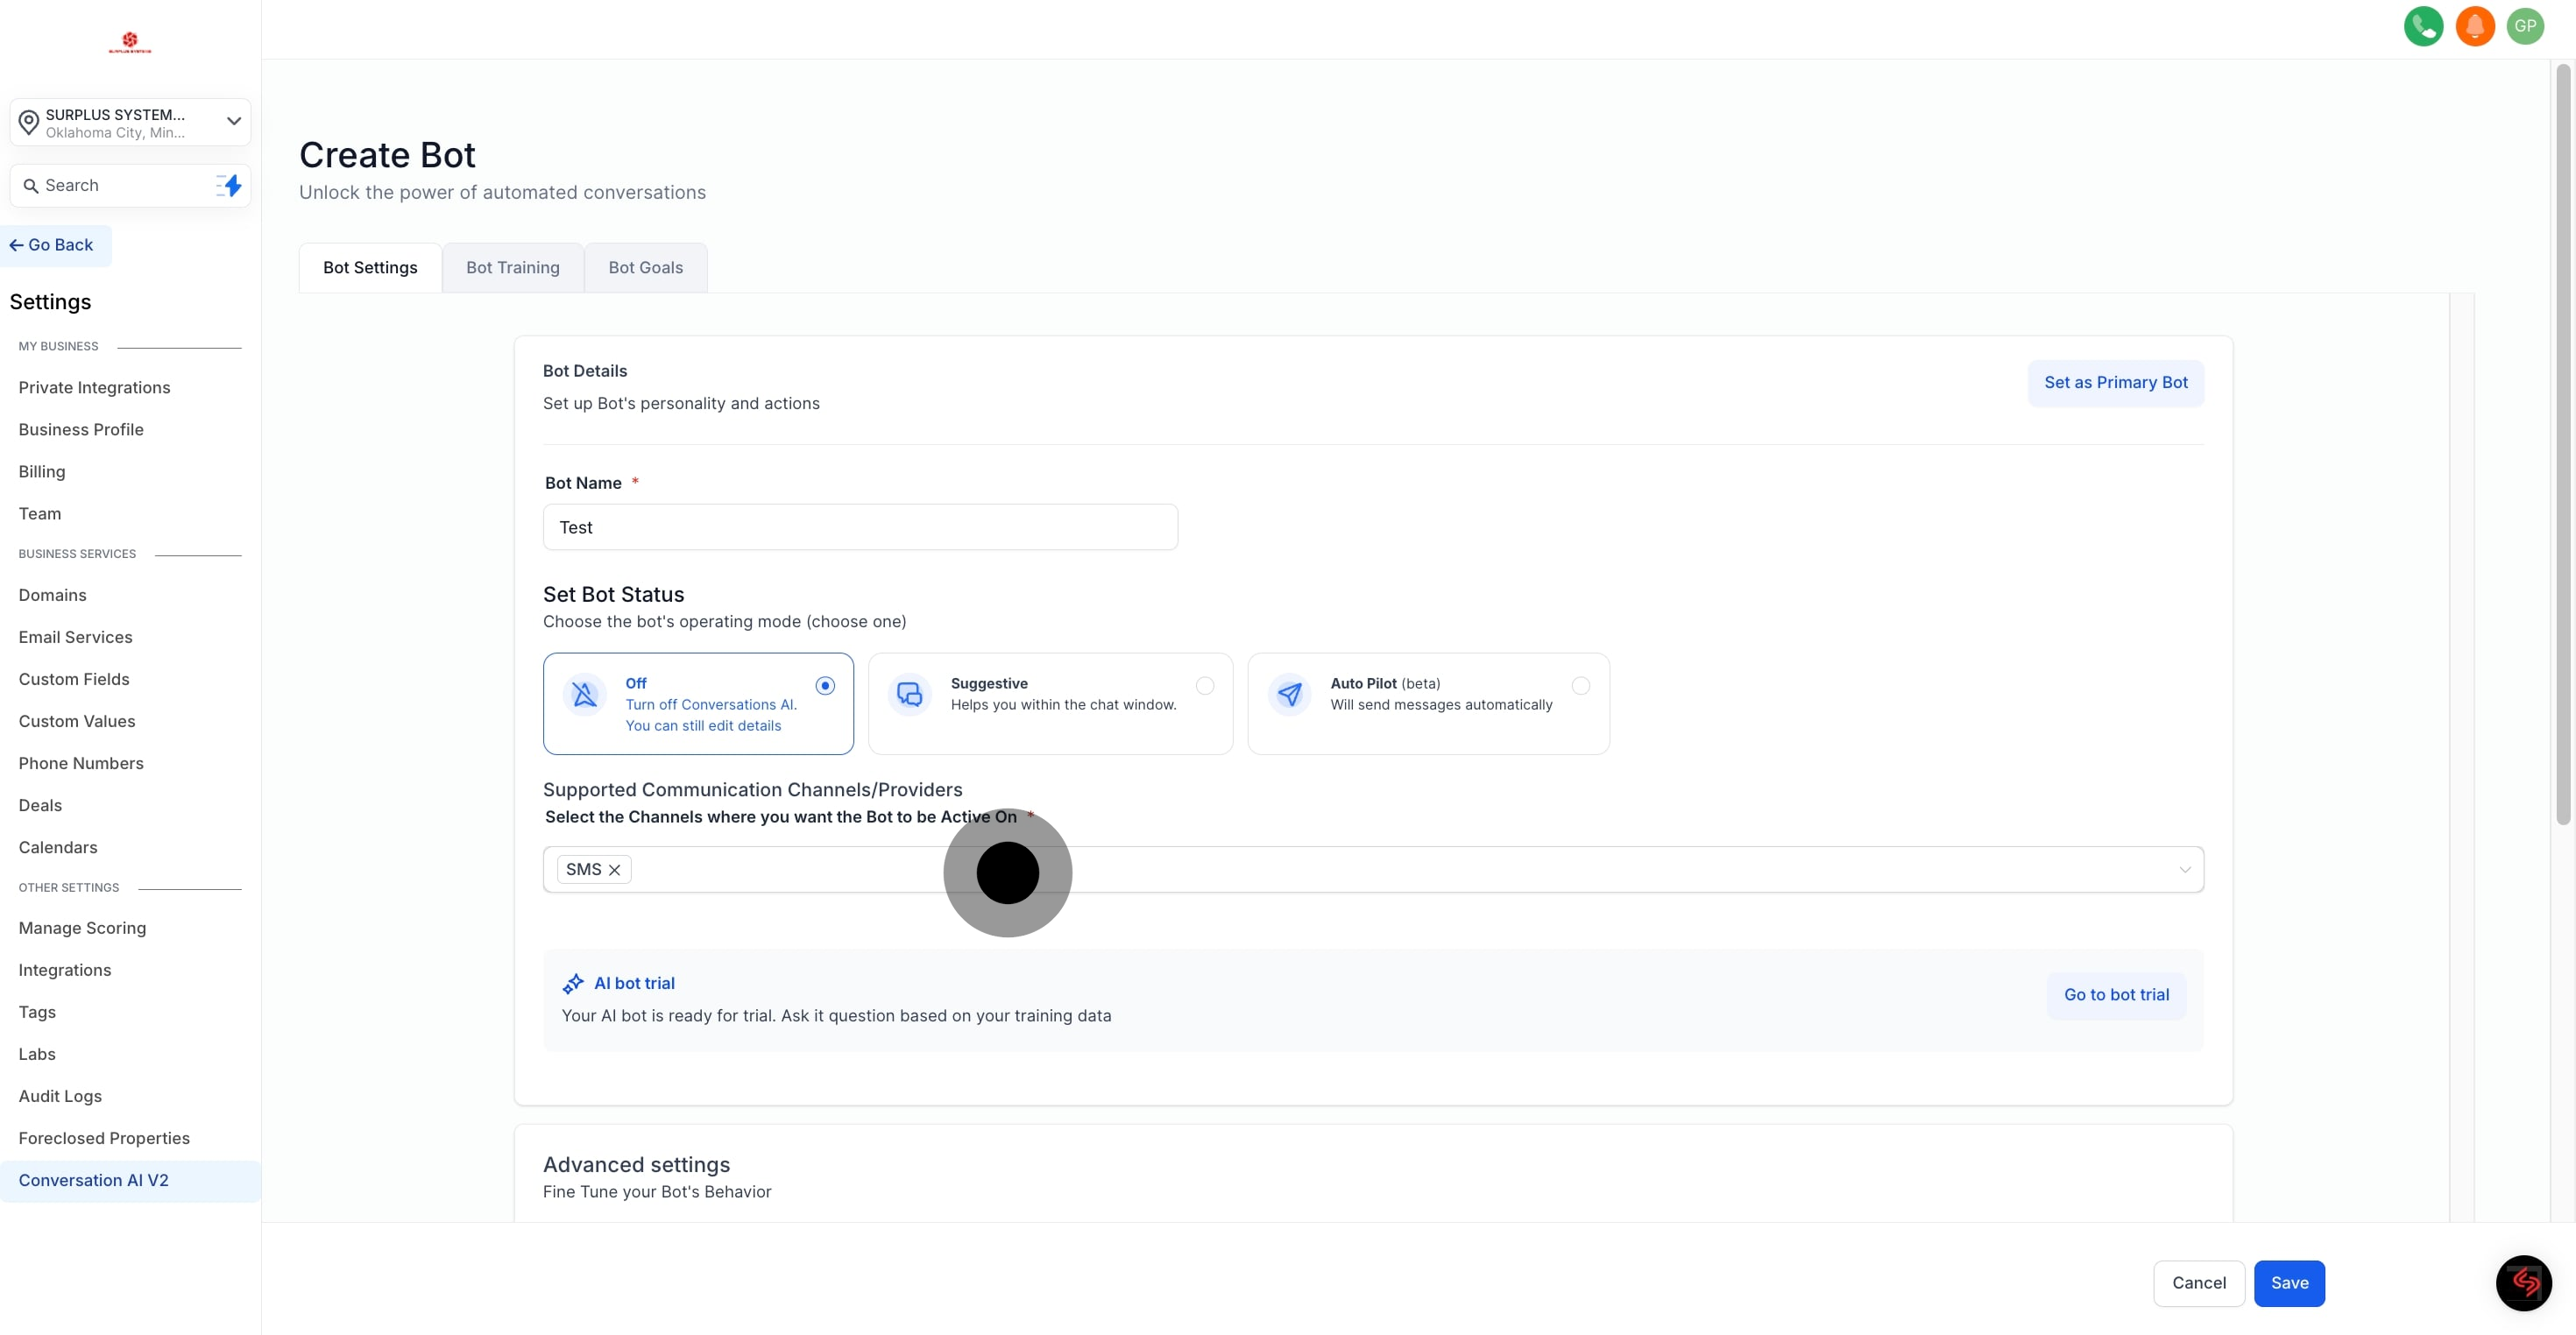Image resolution: width=2576 pixels, height=1335 pixels.
Task: Click the lightning bolt quick actions icon
Action: click(x=231, y=185)
